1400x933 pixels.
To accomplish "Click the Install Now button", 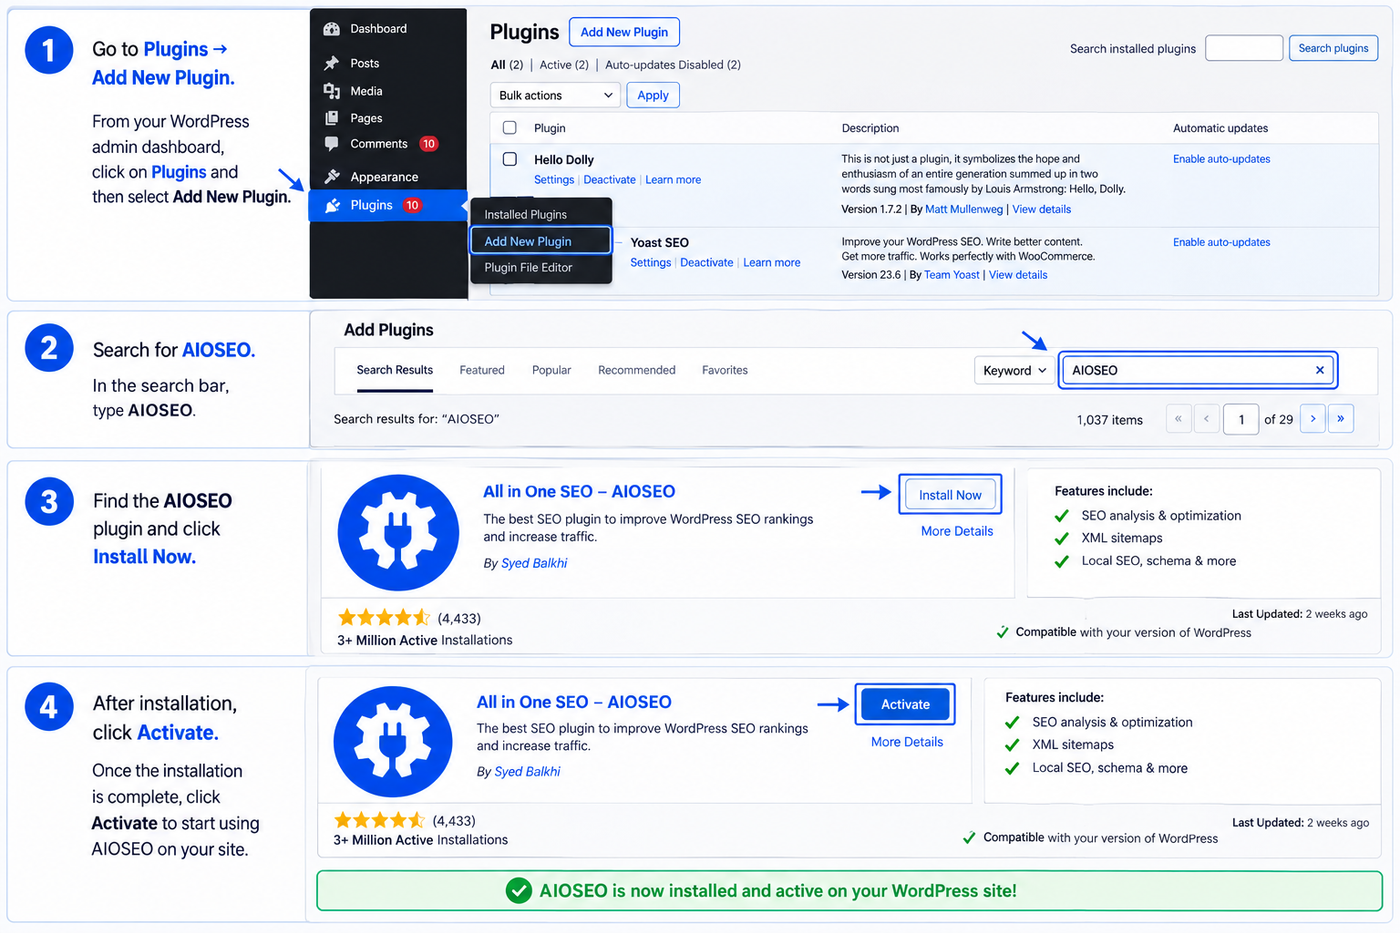I will pyautogui.click(x=950, y=495).
